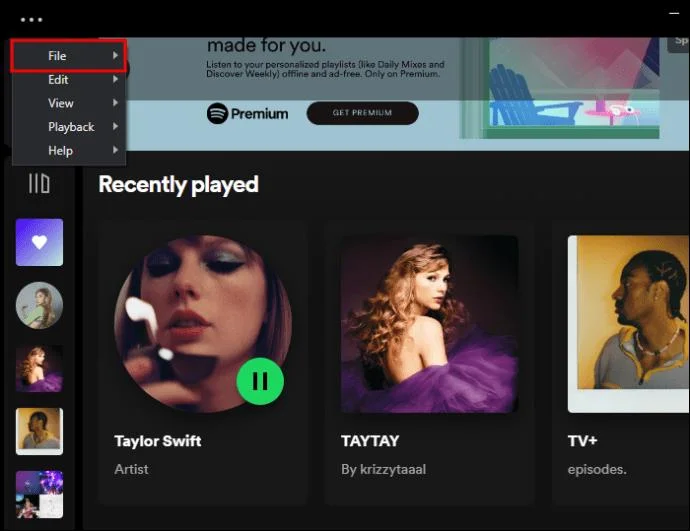Image resolution: width=690 pixels, height=531 pixels.
Task: Expand the Help submenu arrow
Action: pos(115,150)
